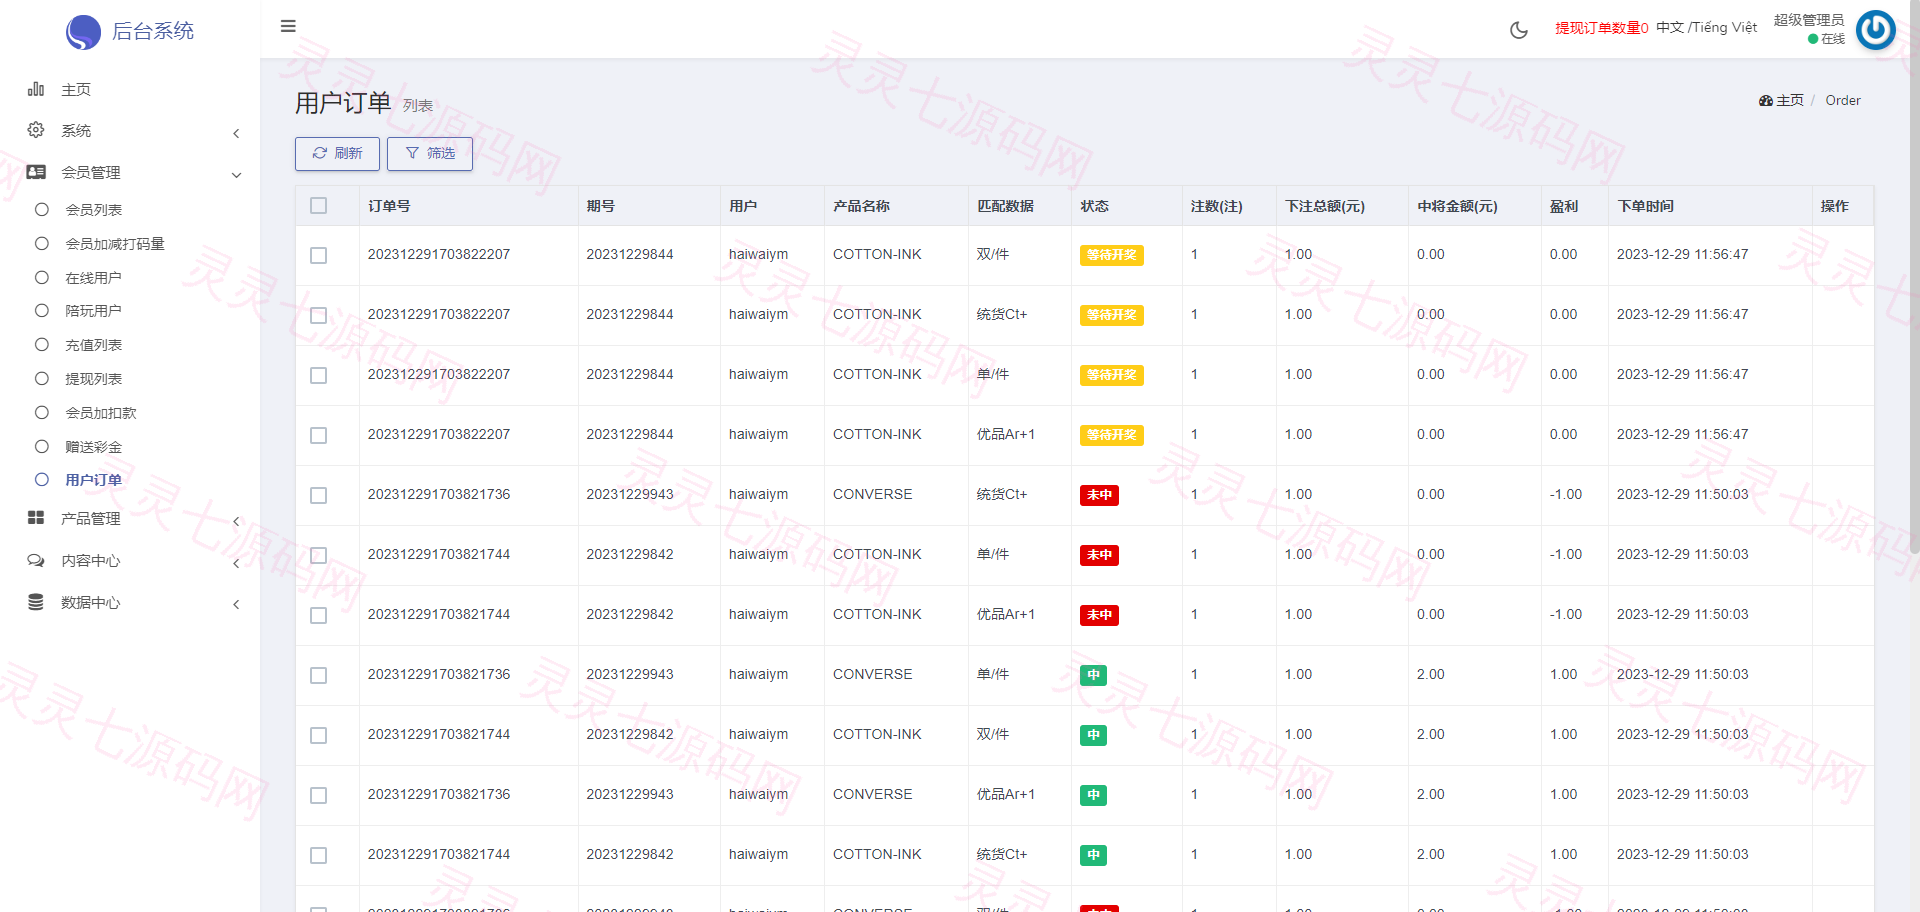The image size is (1920, 912).
Task: Check the COTTON-INK 双/件 中 row
Action: (x=319, y=735)
